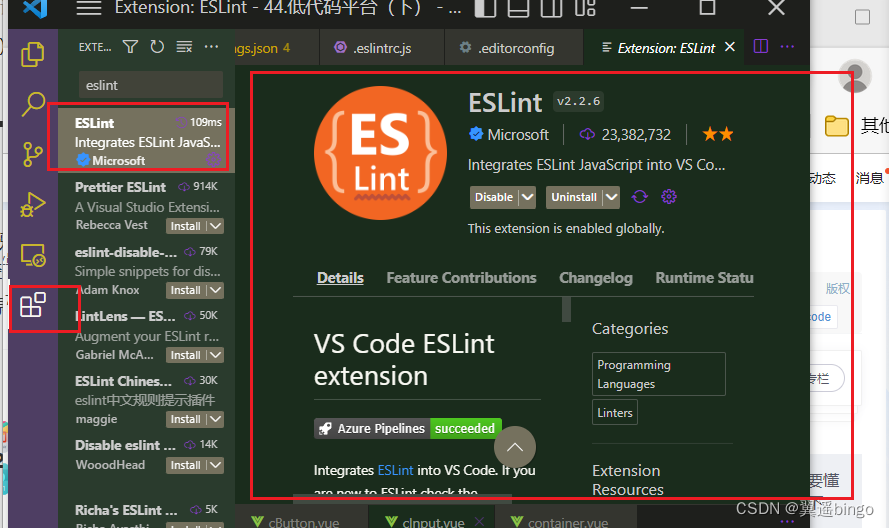889x528 pixels.
Task: Expand Install dropdown for Adam Knox extension
Action: (215, 290)
